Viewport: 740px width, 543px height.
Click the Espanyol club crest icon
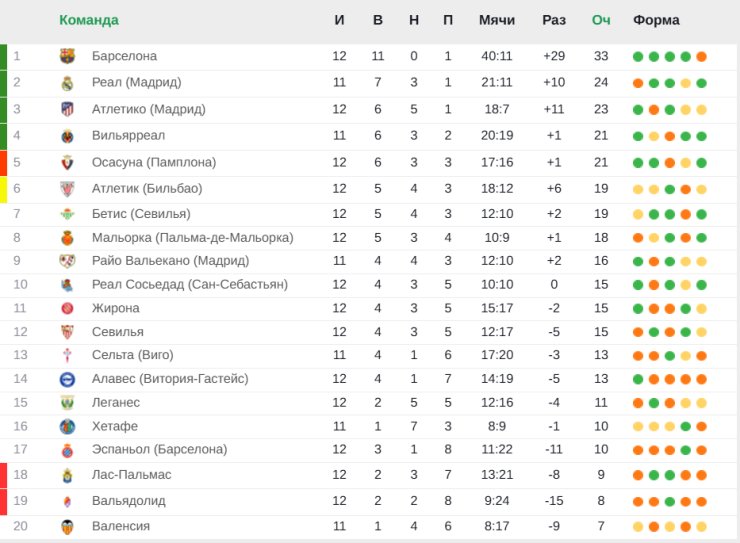coord(67,450)
